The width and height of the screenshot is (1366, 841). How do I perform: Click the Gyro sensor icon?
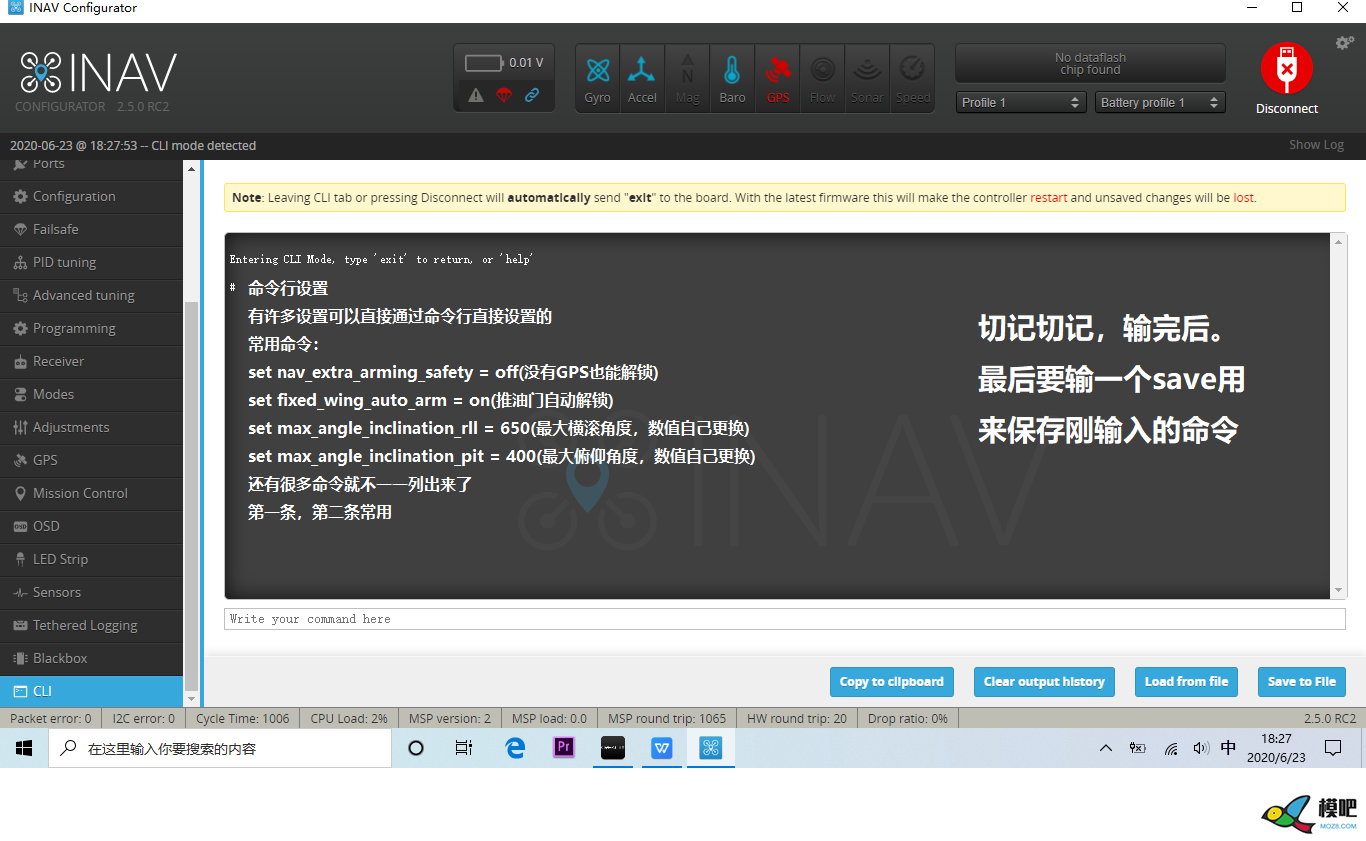[x=598, y=78]
